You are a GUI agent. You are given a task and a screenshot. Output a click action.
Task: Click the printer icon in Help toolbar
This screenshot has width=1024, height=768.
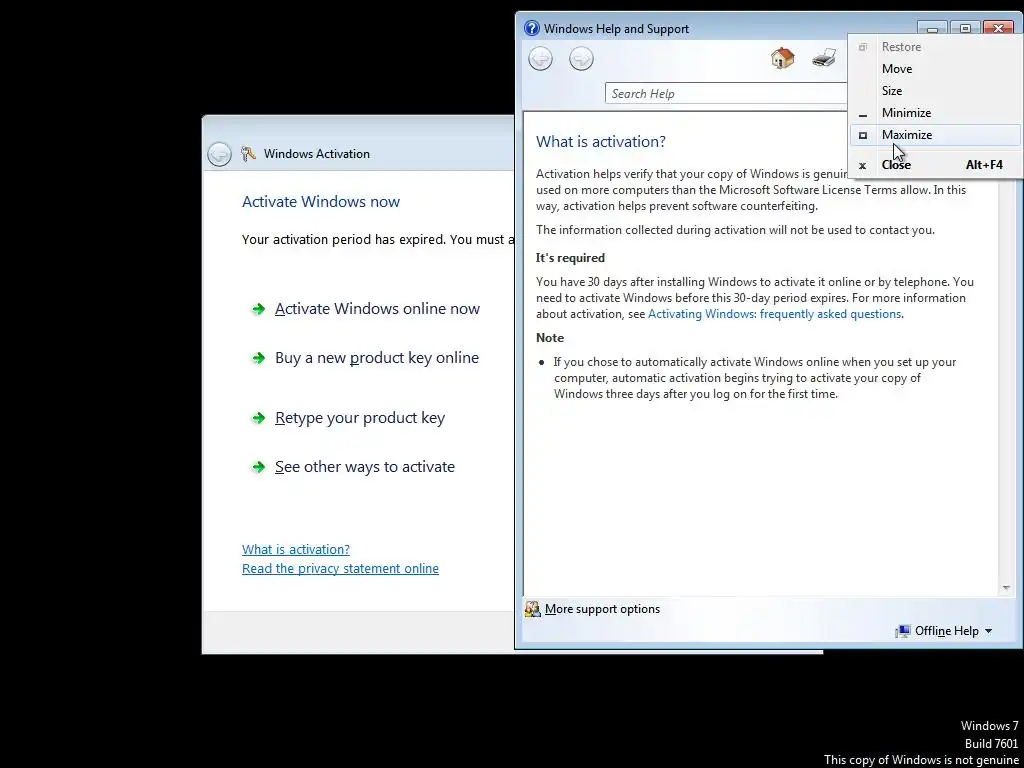point(824,59)
